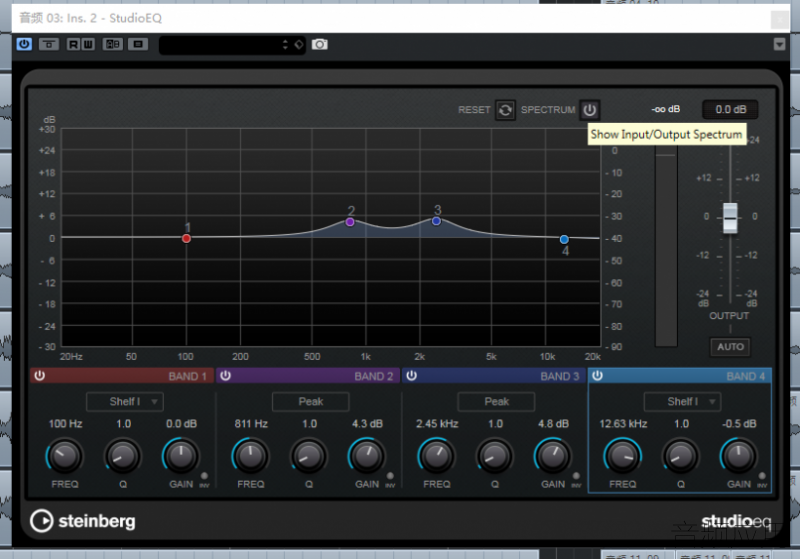Open Band 4 Shelf I filter type dropdown

point(683,402)
